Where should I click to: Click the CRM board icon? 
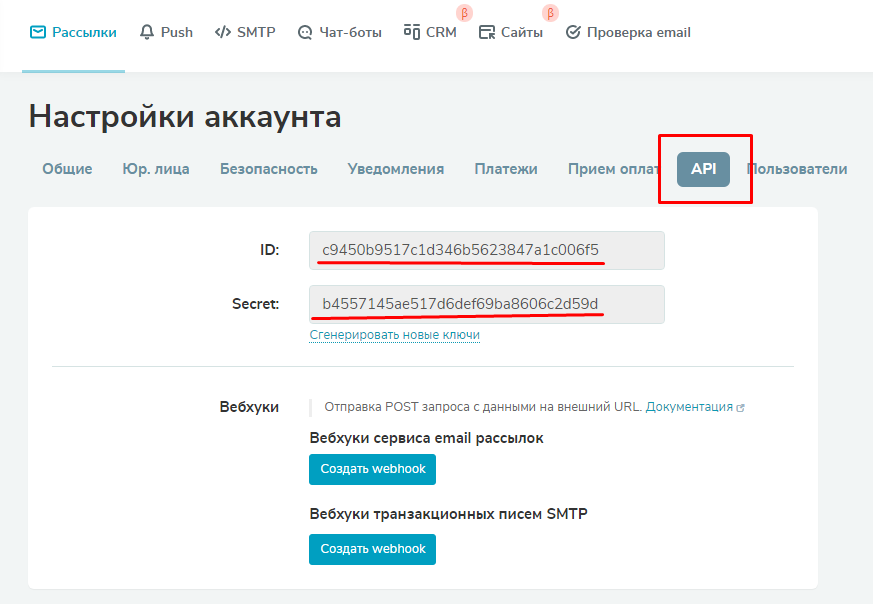(x=411, y=32)
